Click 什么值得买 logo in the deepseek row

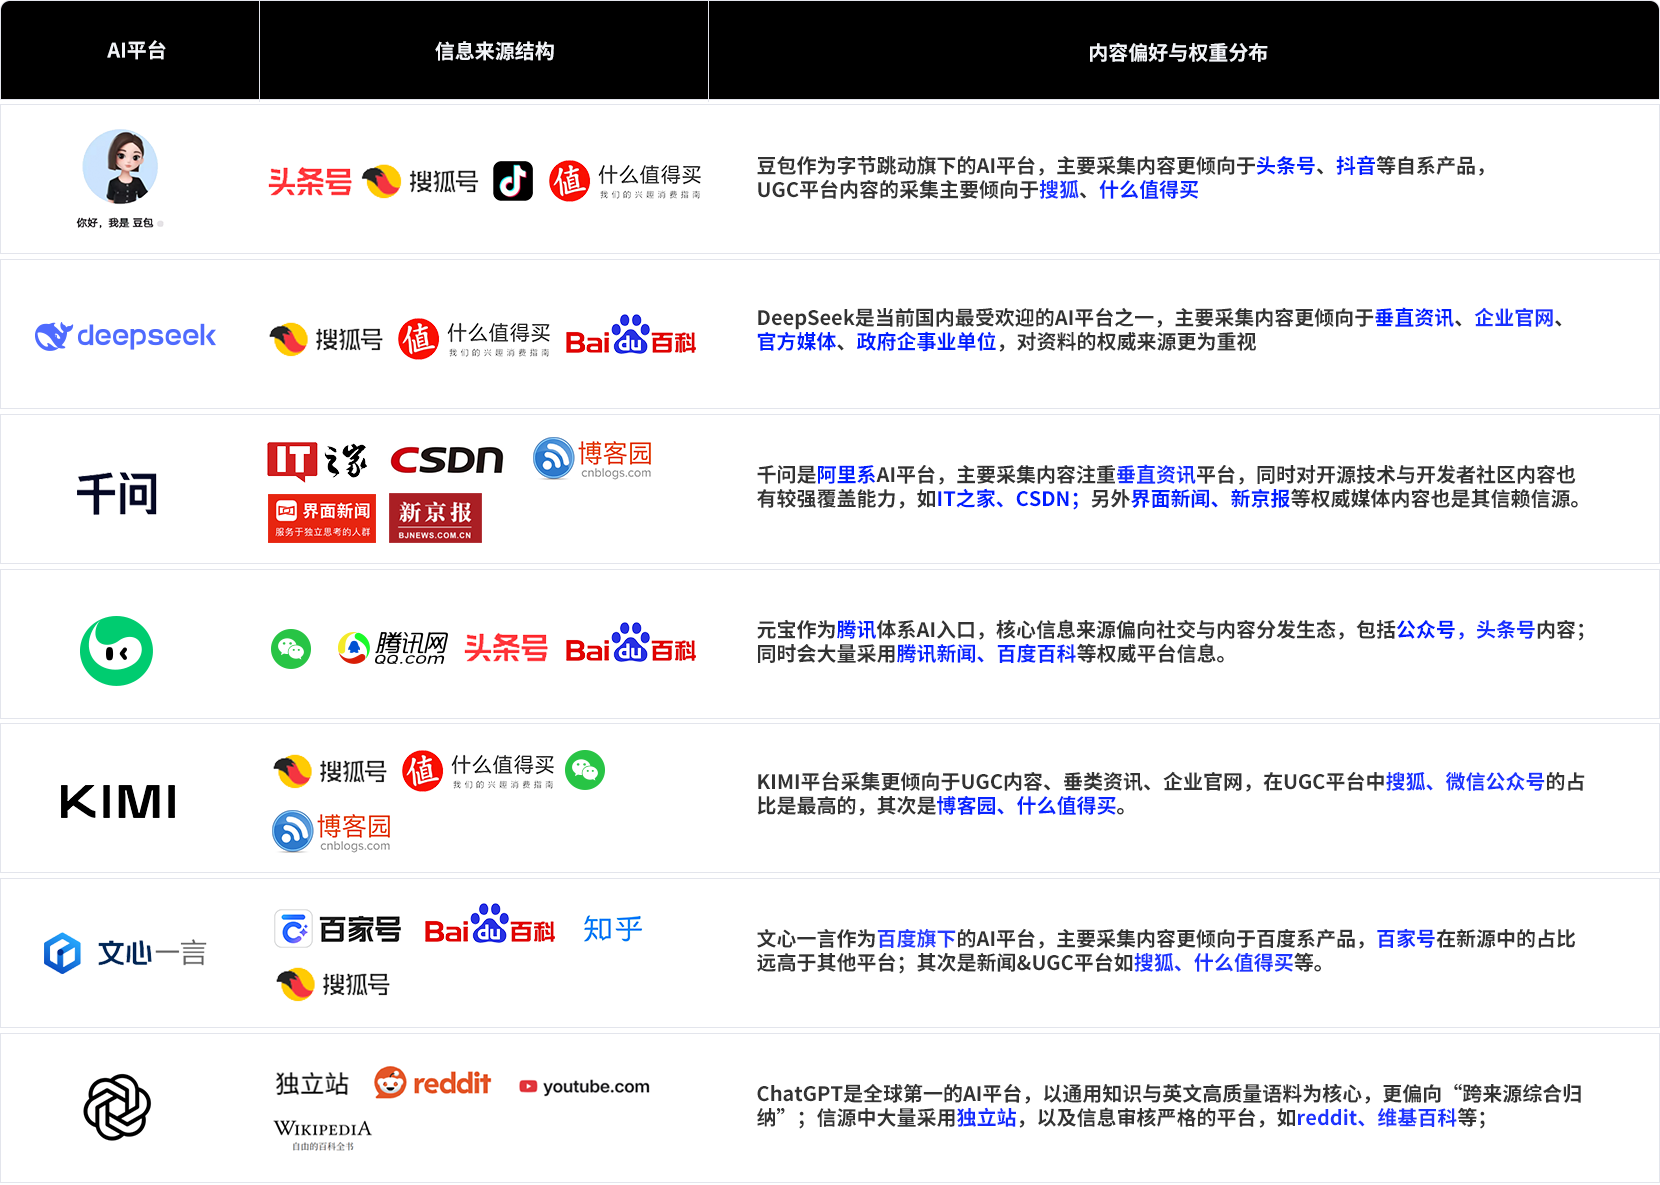[x=475, y=339]
